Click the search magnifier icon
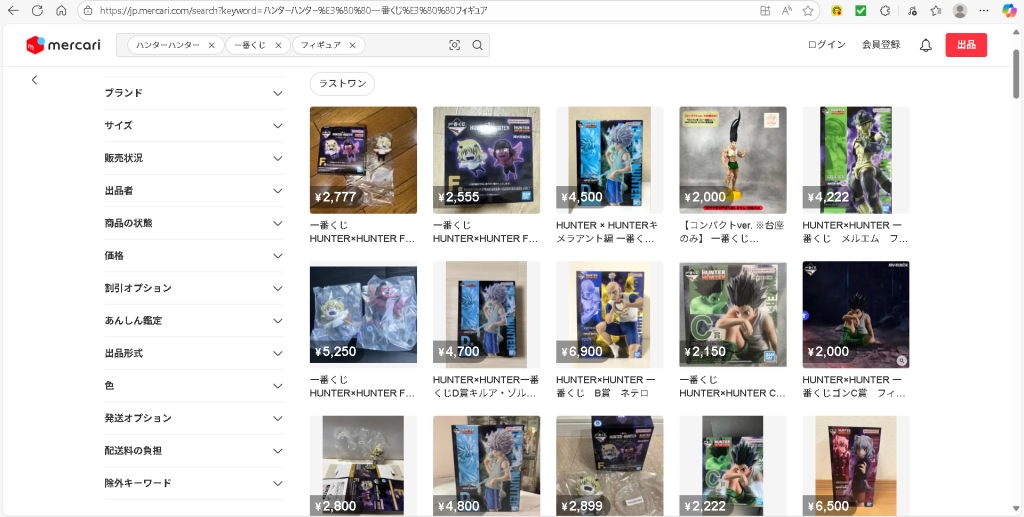 coord(477,45)
